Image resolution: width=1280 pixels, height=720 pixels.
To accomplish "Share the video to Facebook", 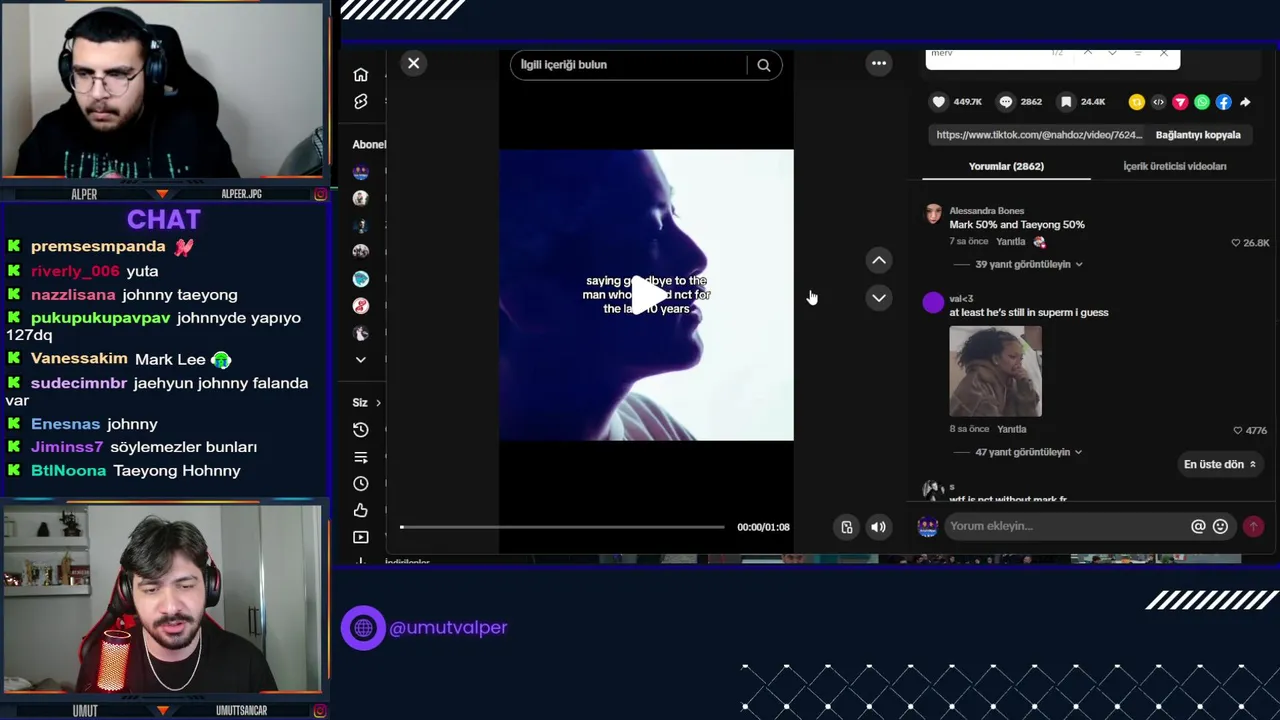I will 1223,102.
